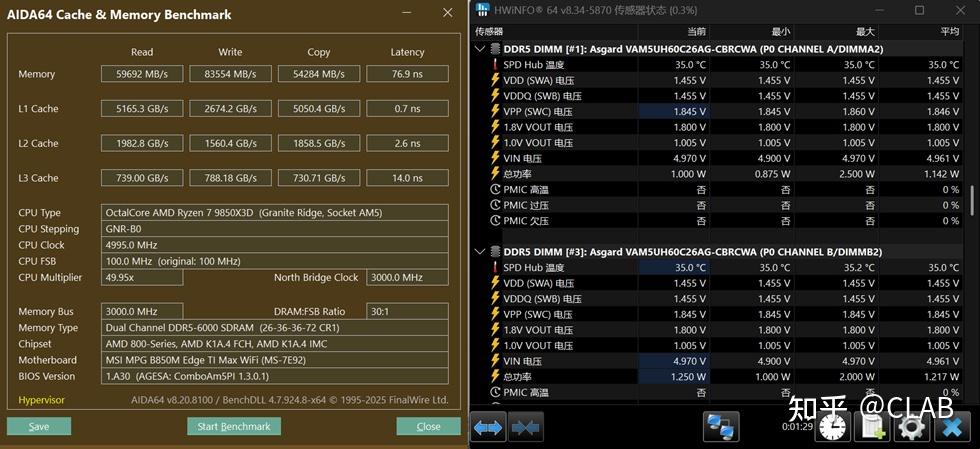Open HWiNFO sensor settings gear icon
Viewport: 980px width, 449px height.
click(x=911, y=428)
